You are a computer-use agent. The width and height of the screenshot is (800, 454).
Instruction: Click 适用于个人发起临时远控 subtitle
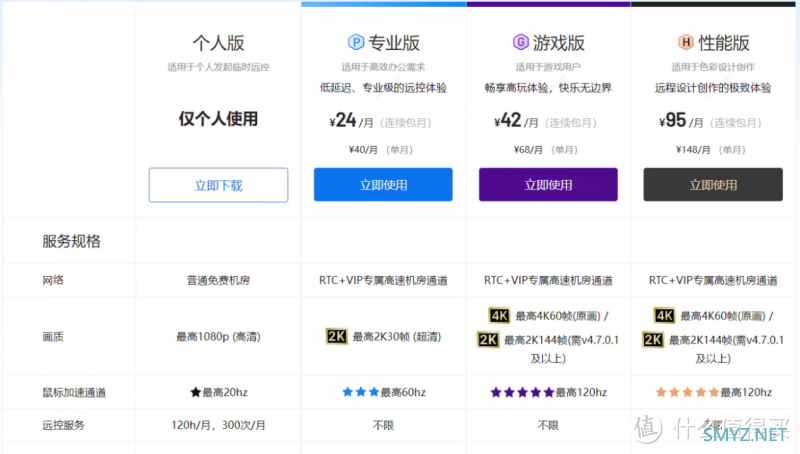[x=218, y=67]
